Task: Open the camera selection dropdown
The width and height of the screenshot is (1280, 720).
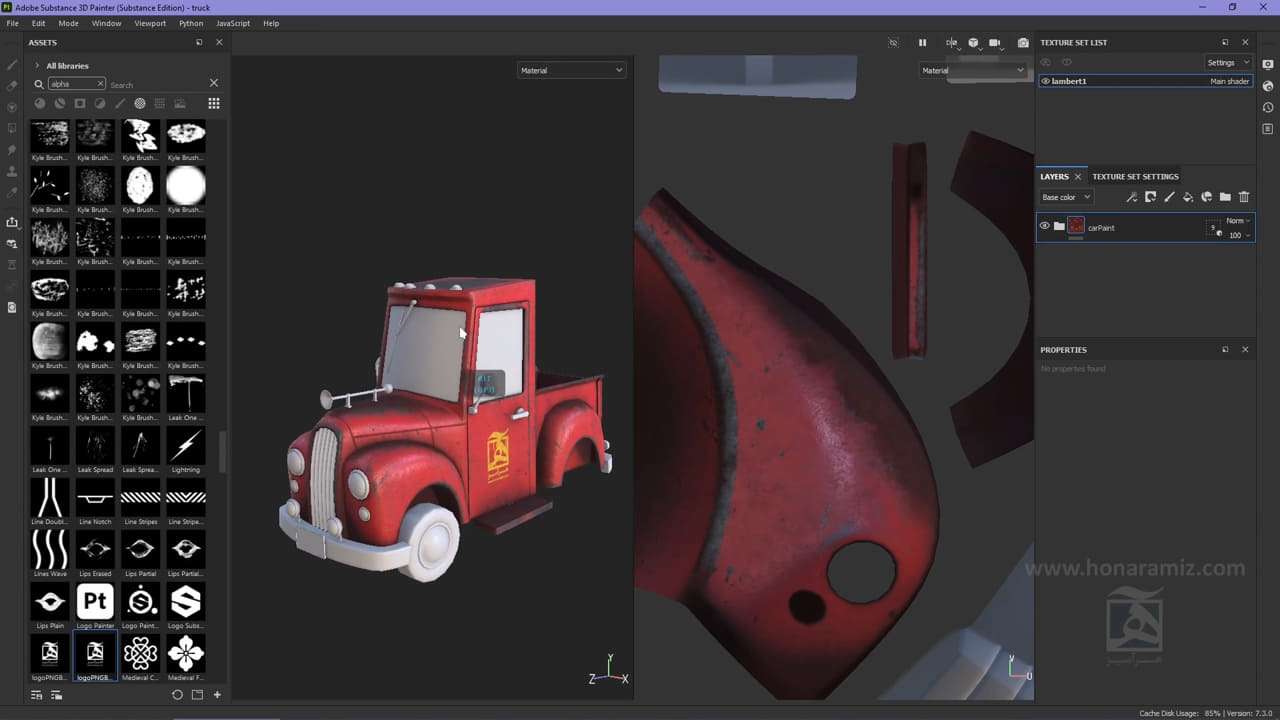Action: click(x=996, y=43)
